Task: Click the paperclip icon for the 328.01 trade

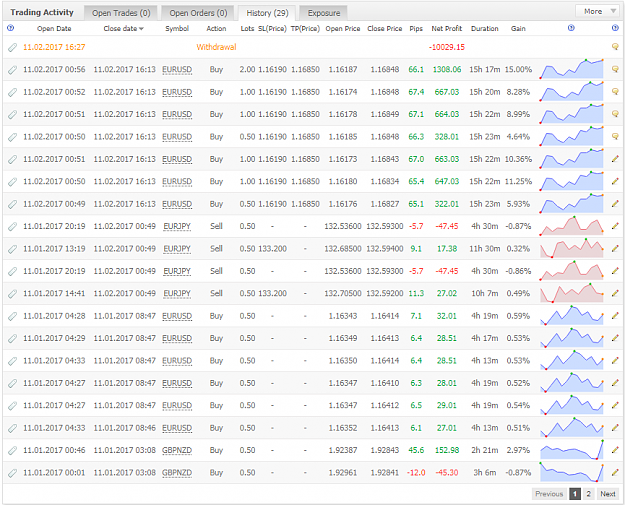Action: tap(12, 137)
